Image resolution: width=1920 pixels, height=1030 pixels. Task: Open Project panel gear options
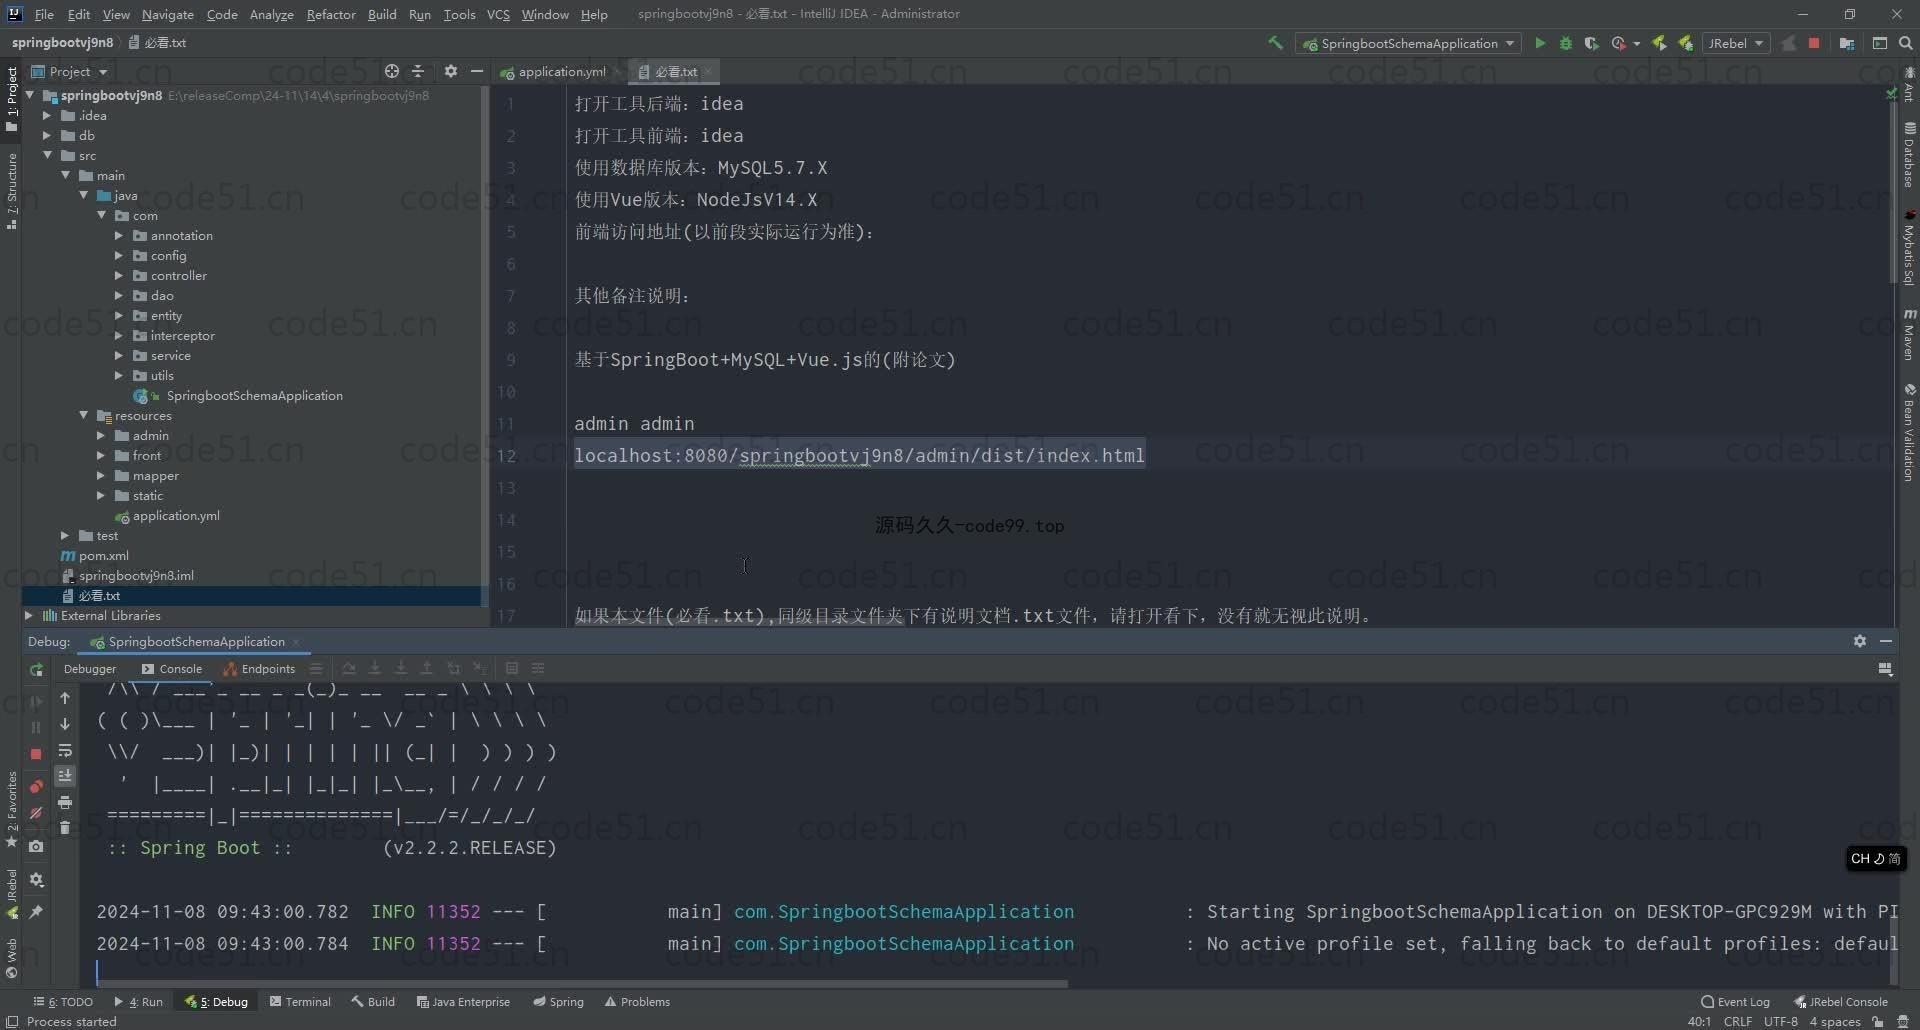tap(451, 71)
